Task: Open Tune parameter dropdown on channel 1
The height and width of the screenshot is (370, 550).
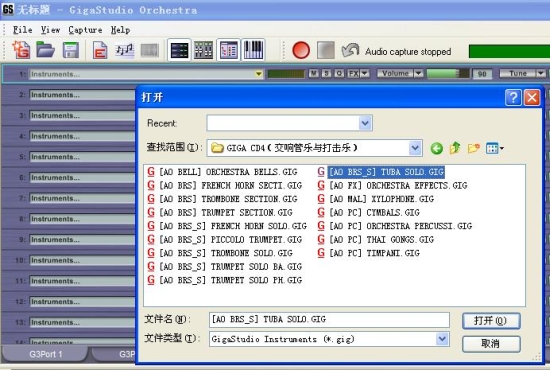Action: 541,73
